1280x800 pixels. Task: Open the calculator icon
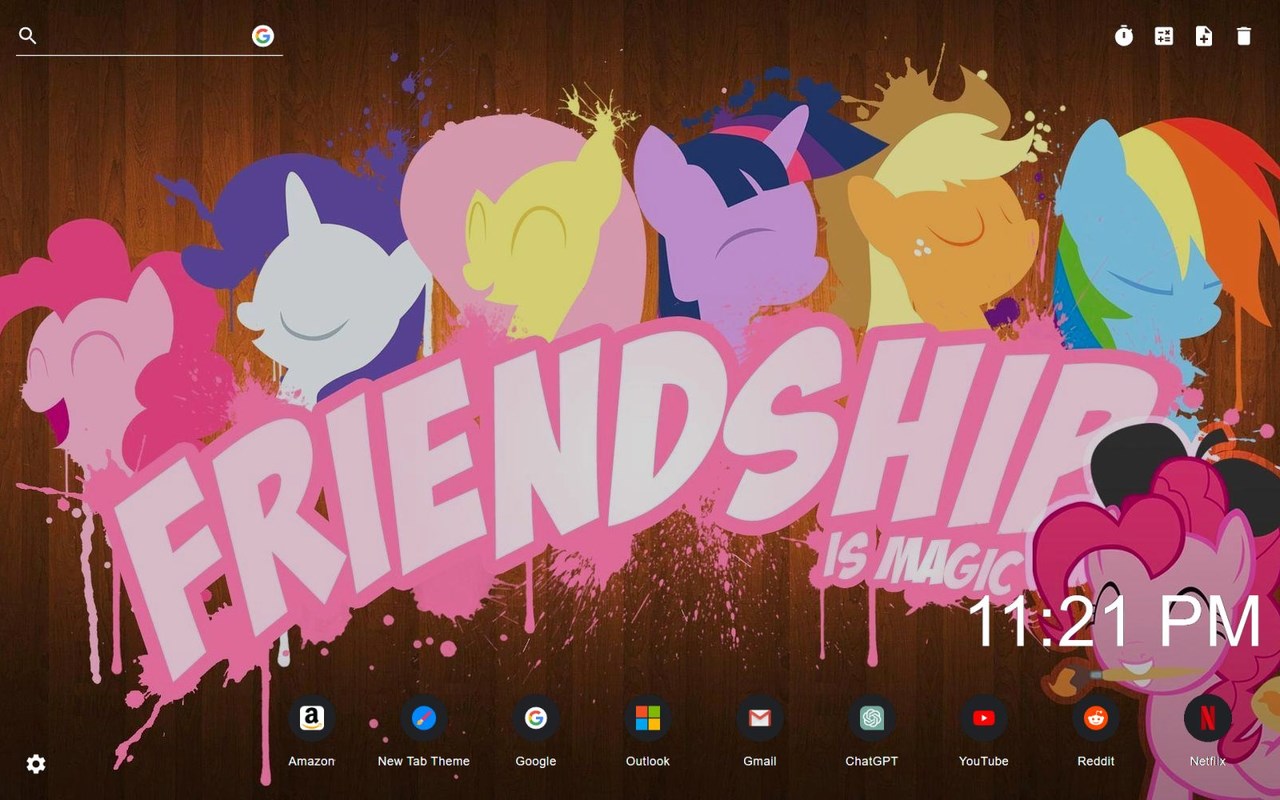pos(1164,36)
